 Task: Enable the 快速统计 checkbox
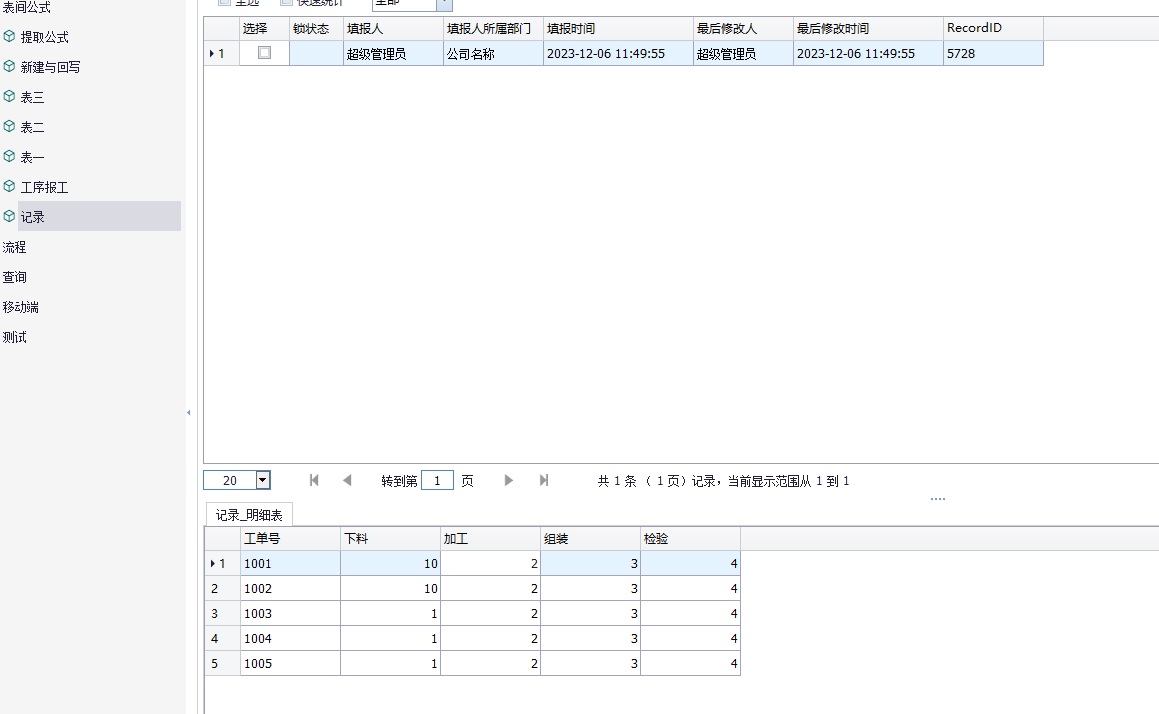pos(286,3)
